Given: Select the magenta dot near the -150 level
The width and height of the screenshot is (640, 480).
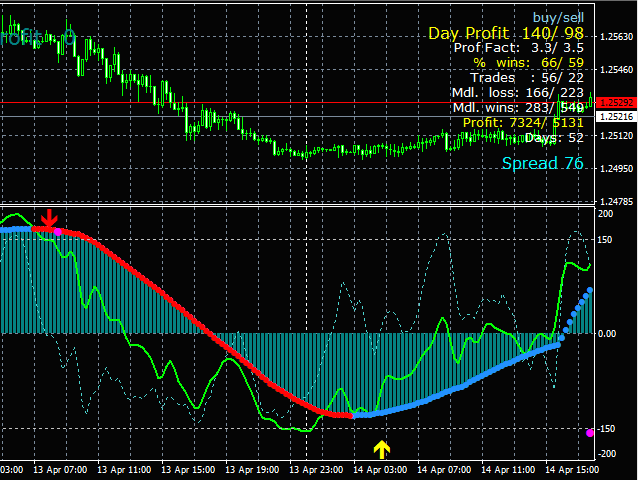Looking at the screenshot, I should tap(590, 432).
